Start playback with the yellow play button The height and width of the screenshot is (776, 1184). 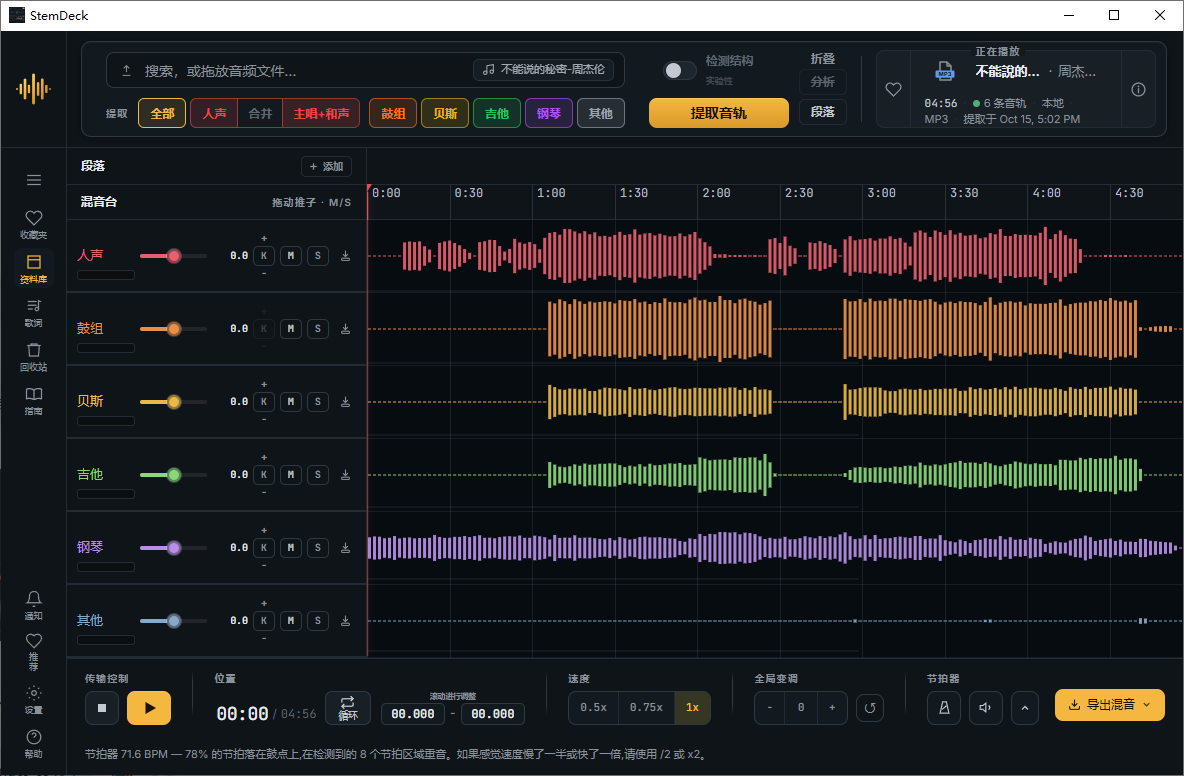[149, 708]
